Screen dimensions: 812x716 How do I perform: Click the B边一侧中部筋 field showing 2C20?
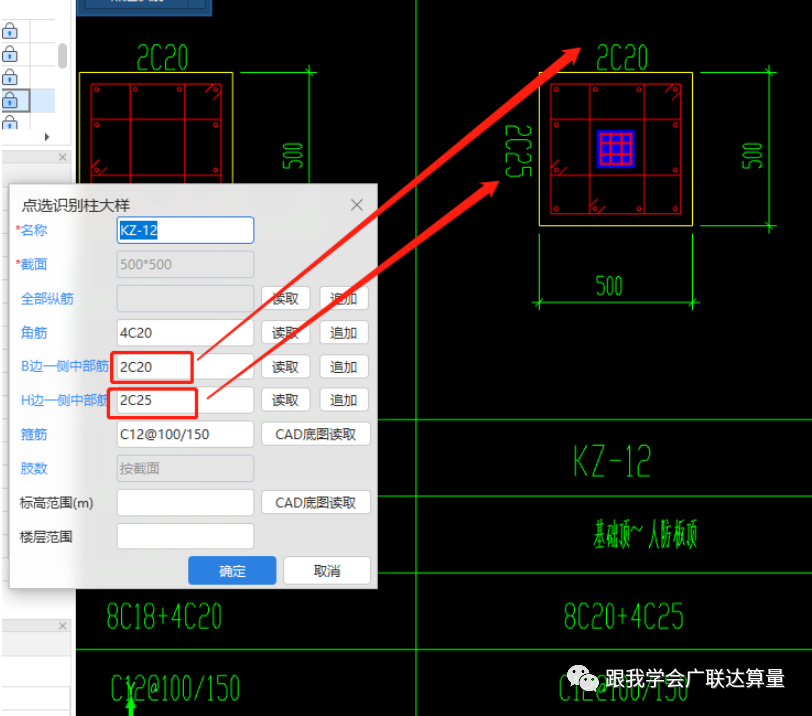pyautogui.click(x=185, y=367)
